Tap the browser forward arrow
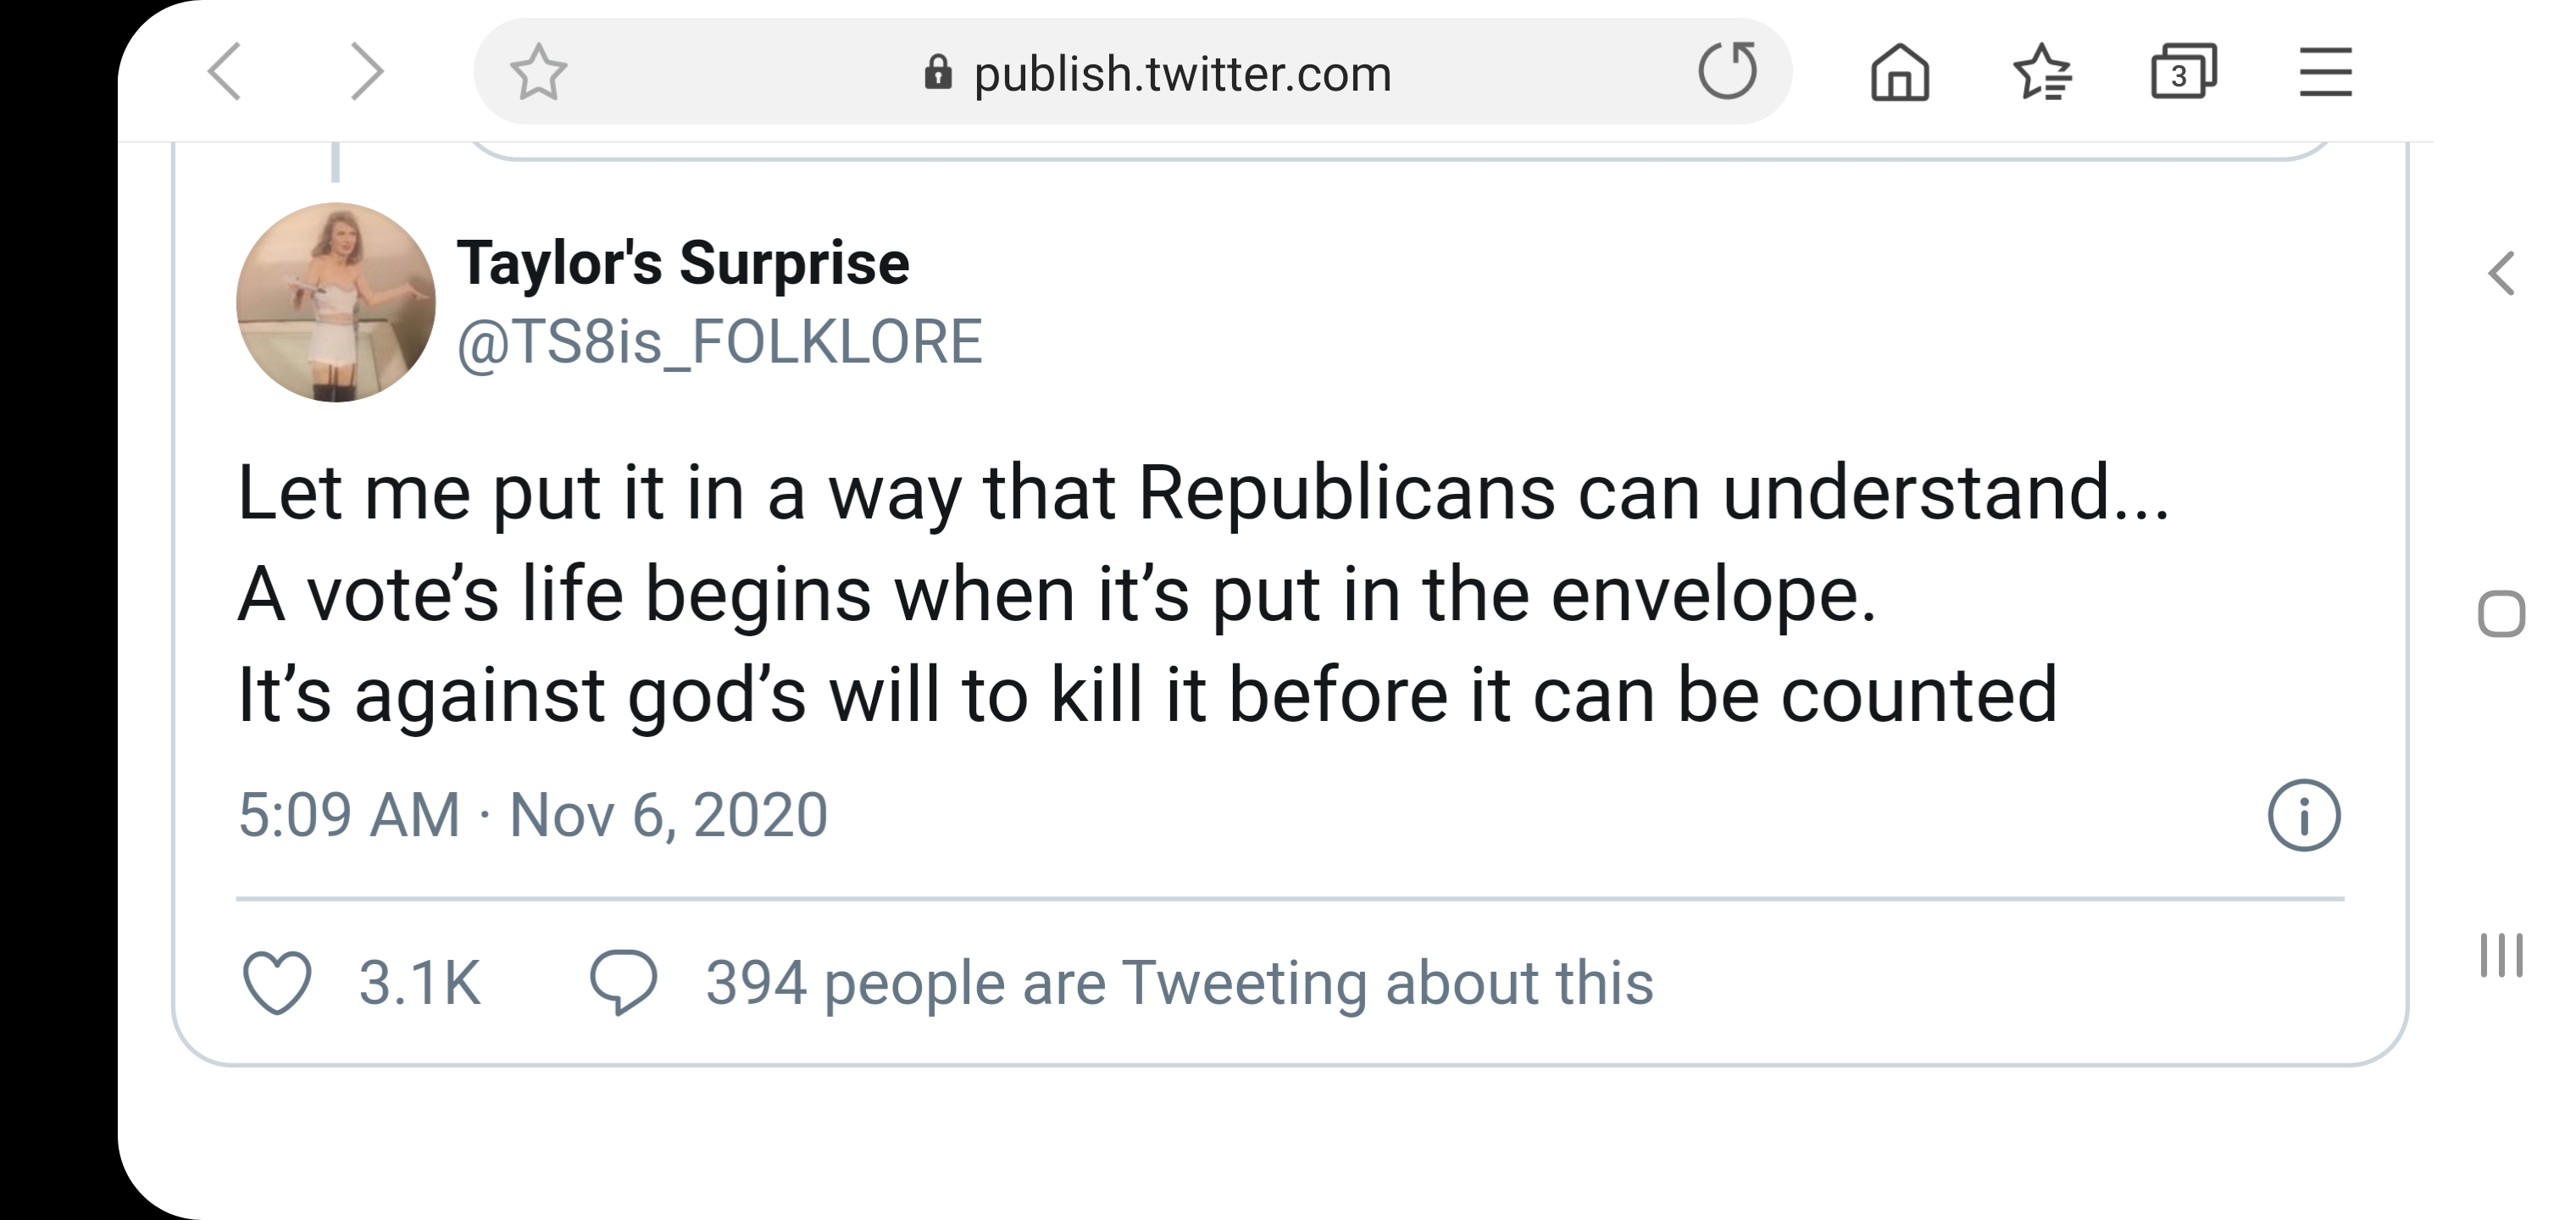2576x1220 pixels. (x=366, y=72)
